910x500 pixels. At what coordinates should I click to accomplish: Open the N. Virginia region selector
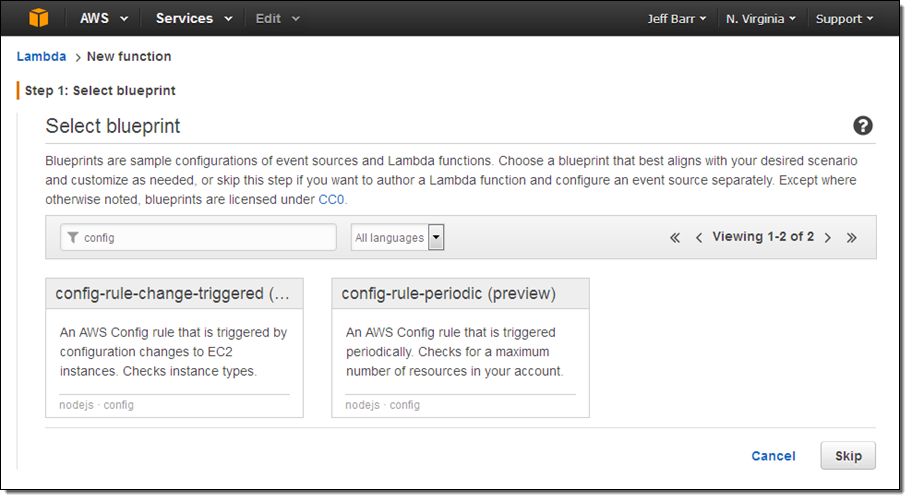click(761, 18)
